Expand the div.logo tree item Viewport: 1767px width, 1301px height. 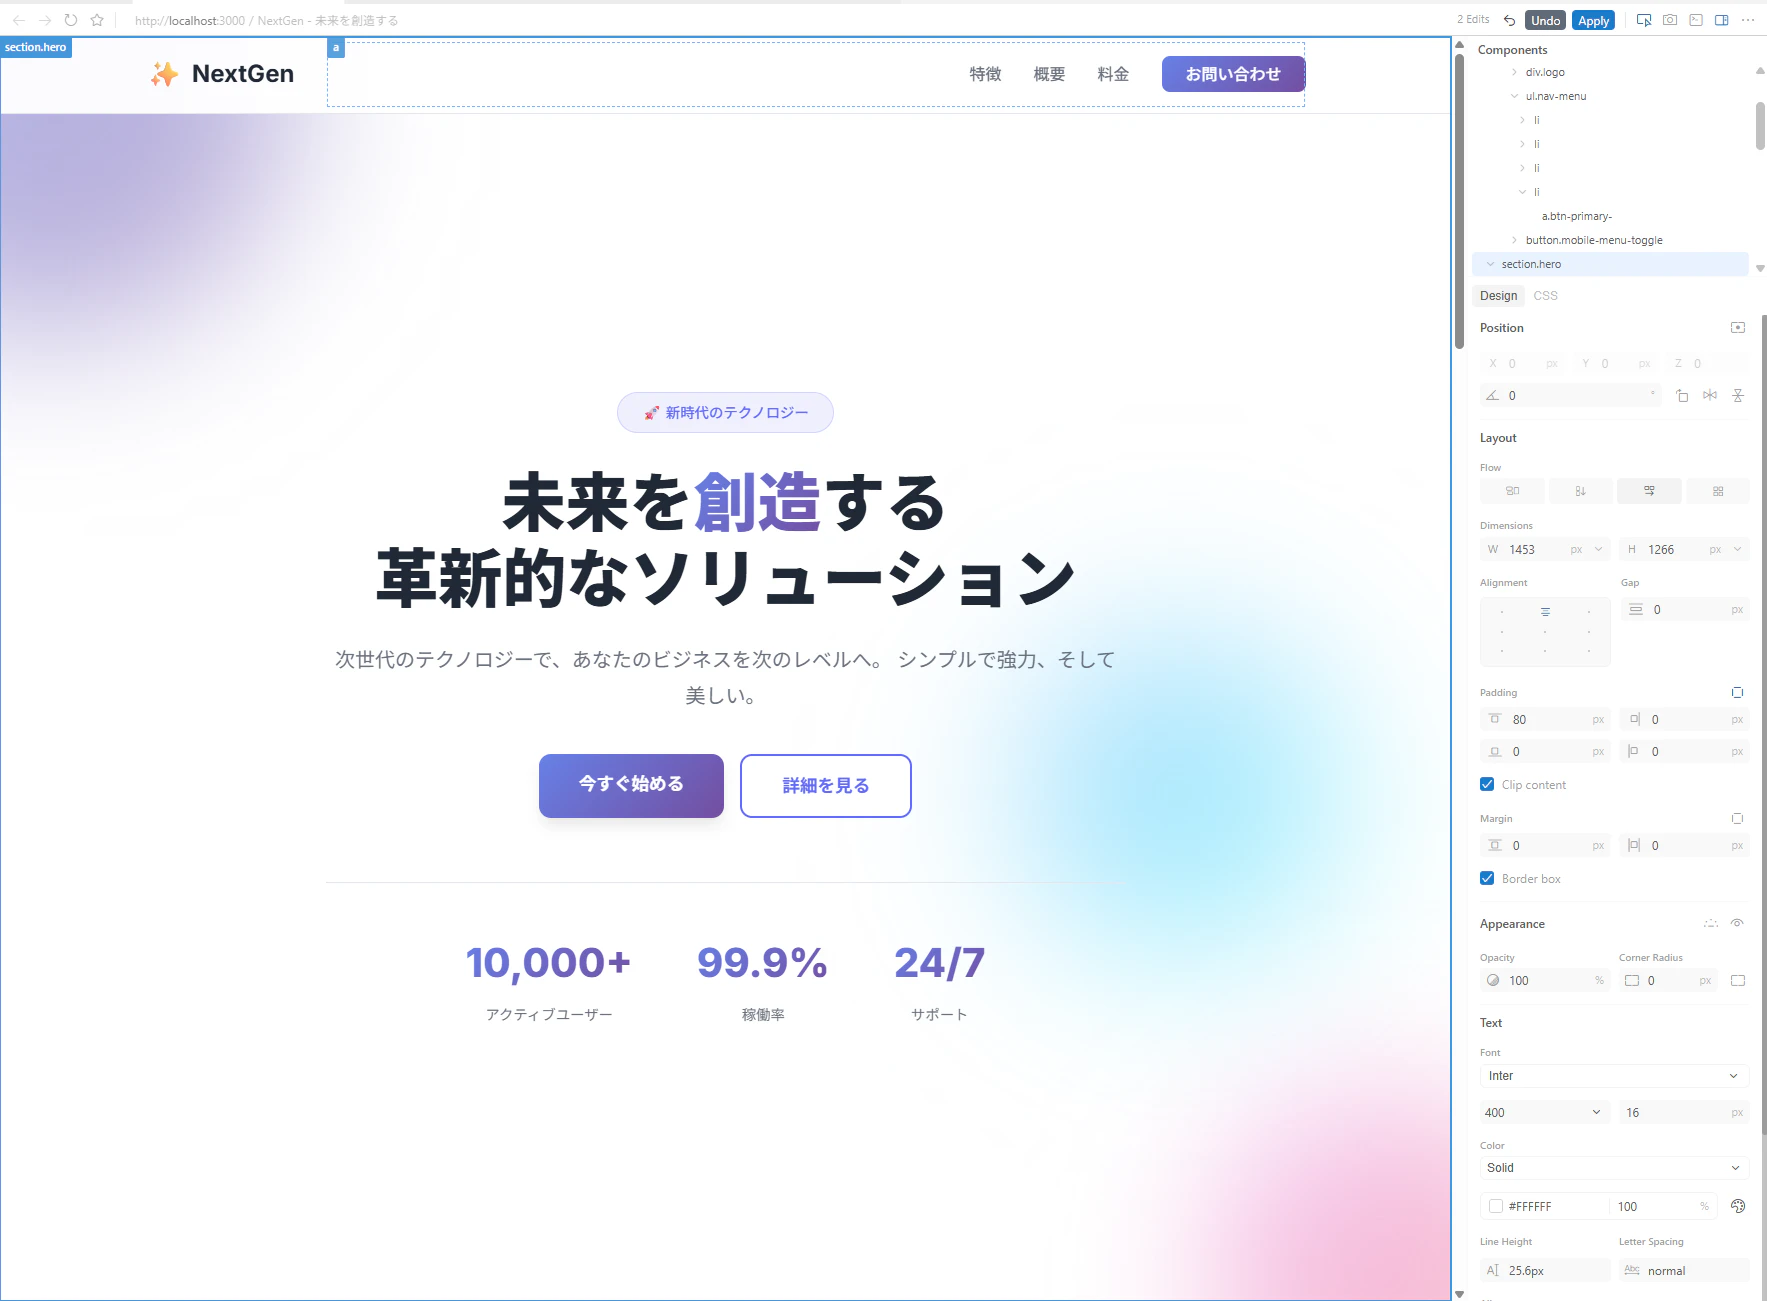1513,71
